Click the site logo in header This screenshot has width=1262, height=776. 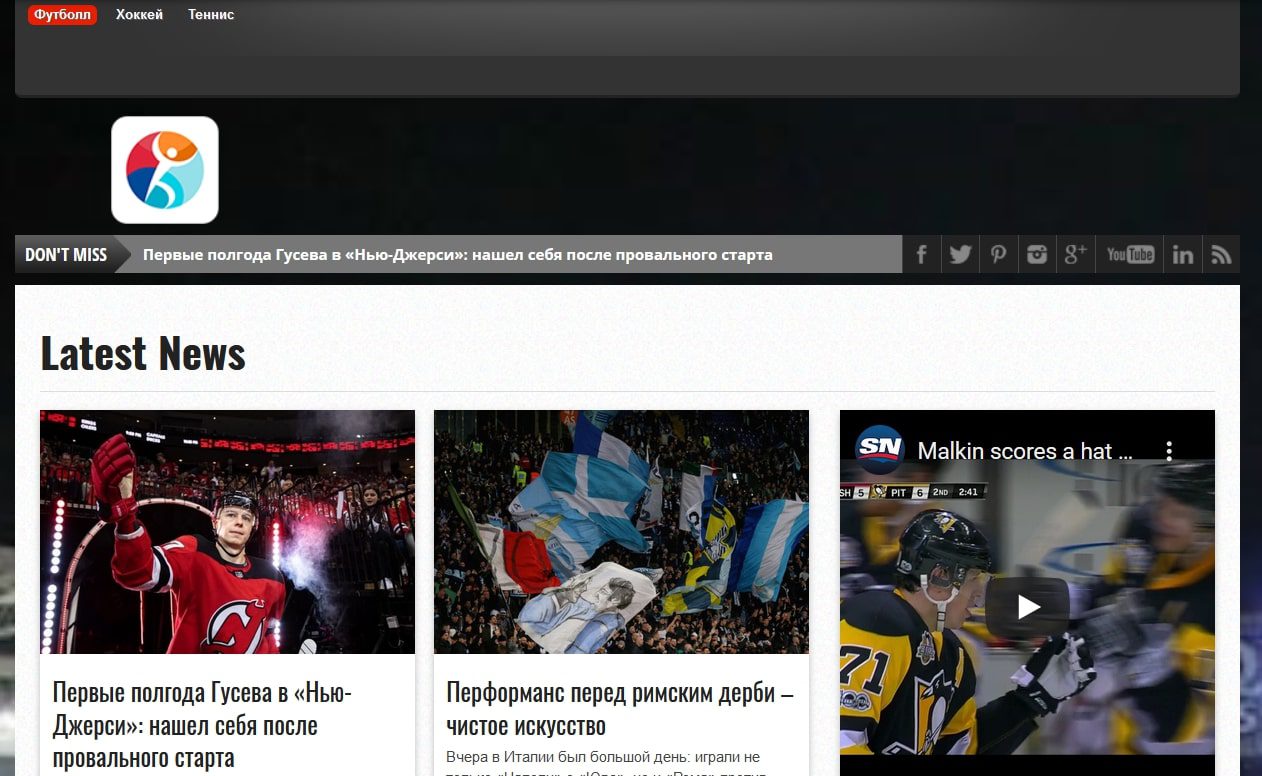tap(165, 170)
